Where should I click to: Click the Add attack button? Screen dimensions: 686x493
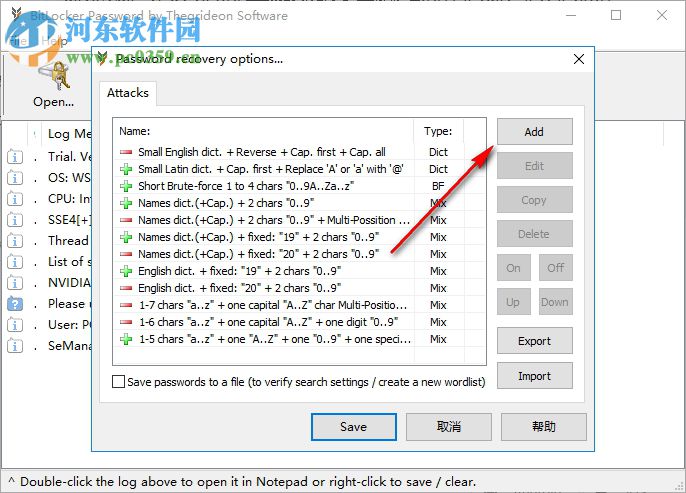point(534,132)
